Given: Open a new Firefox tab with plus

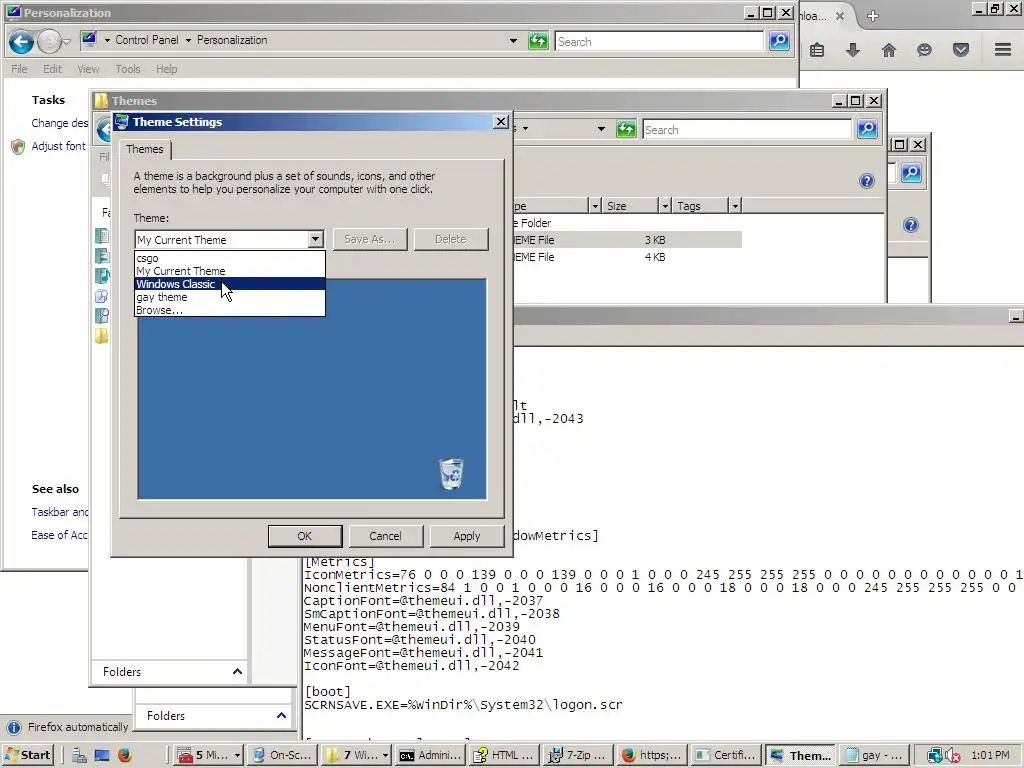Looking at the screenshot, I should pos(872,16).
